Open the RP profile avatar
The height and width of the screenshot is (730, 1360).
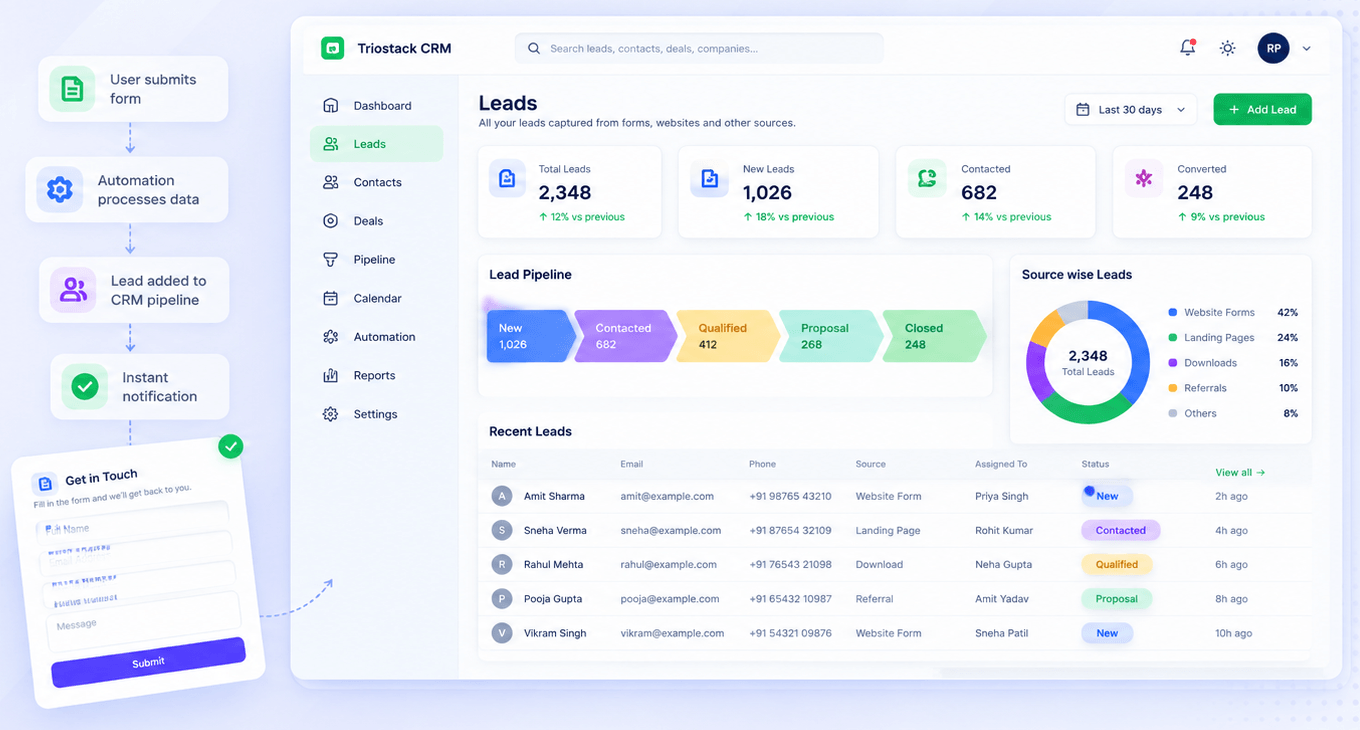tap(1273, 48)
